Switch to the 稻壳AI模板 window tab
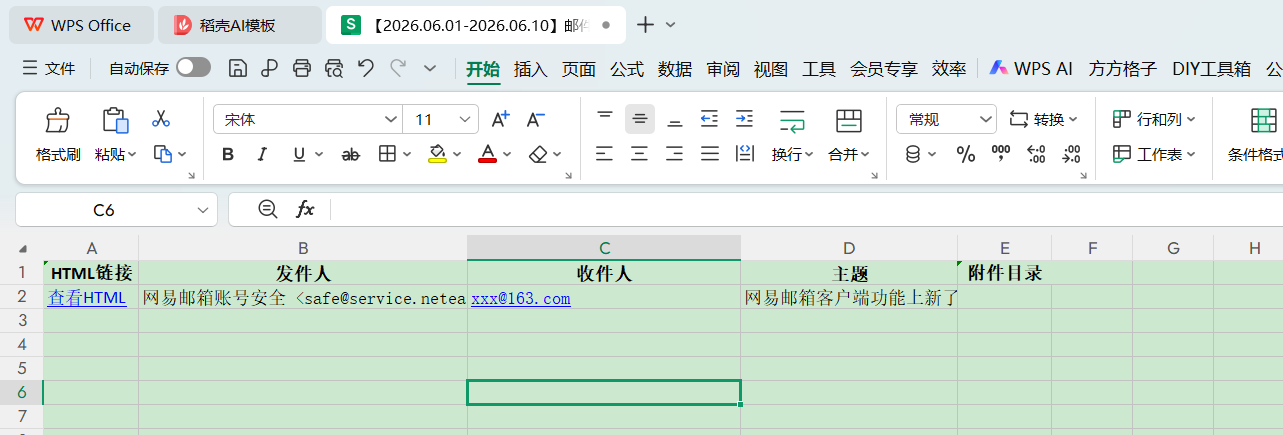This screenshot has height=435, width=1283. point(240,25)
